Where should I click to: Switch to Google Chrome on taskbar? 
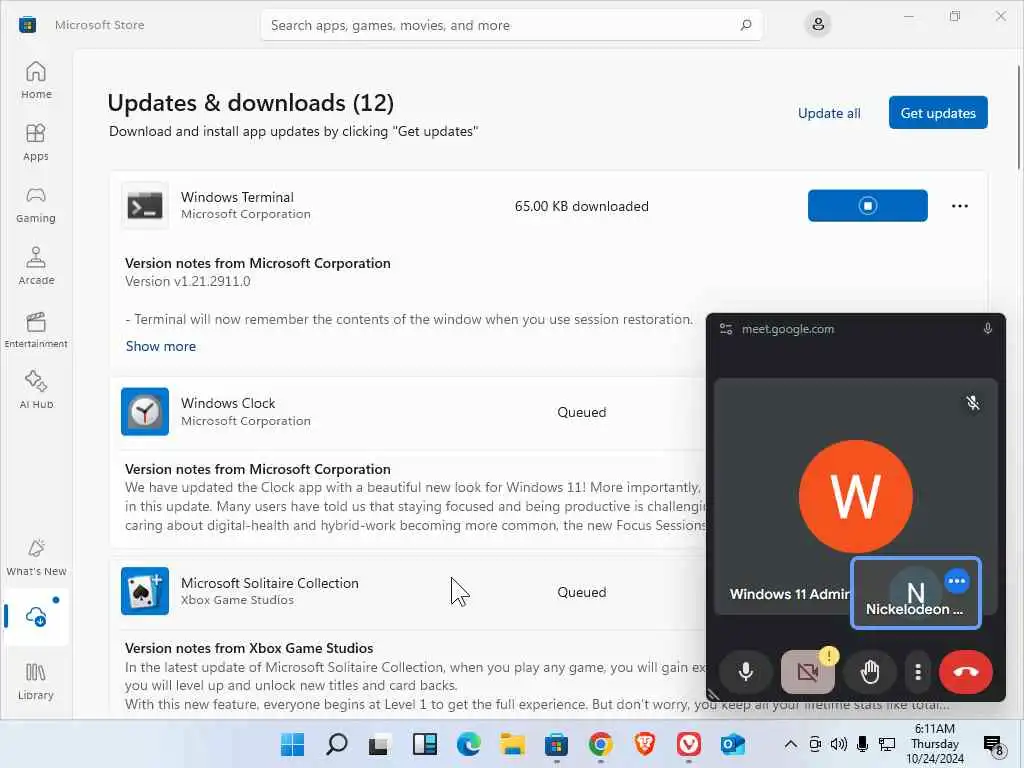point(601,744)
